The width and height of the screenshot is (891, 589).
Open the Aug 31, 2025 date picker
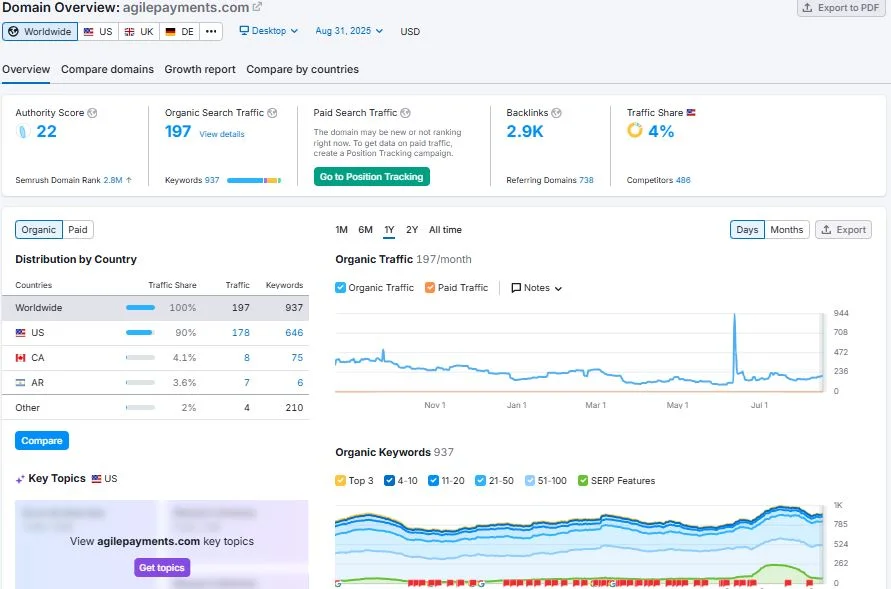(349, 31)
